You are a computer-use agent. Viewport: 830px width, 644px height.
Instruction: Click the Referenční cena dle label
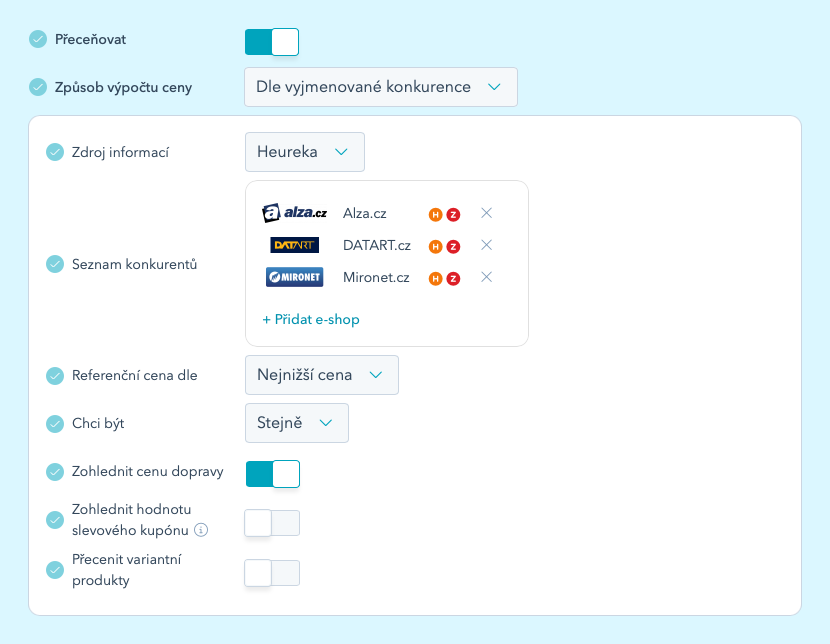pyautogui.click(x=134, y=375)
